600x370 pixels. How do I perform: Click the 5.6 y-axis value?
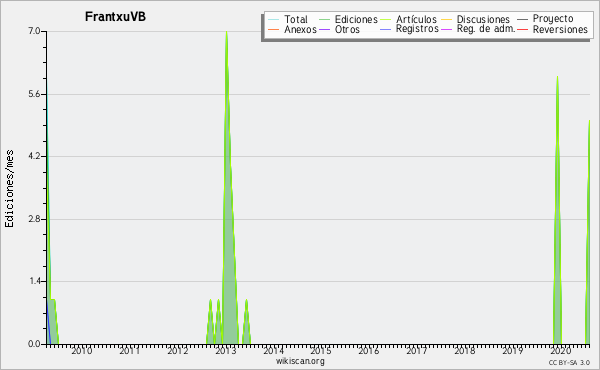pyautogui.click(x=34, y=94)
